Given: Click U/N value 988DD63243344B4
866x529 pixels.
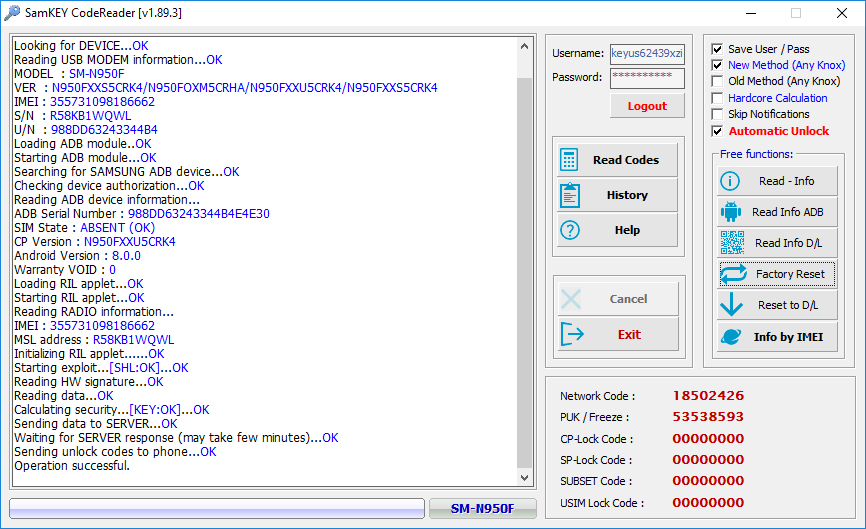Looking at the screenshot, I should [x=104, y=130].
